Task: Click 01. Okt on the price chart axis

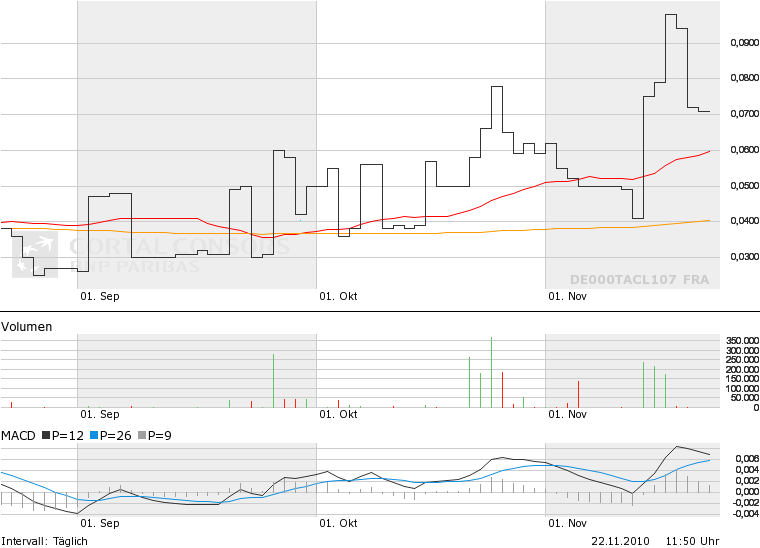Action: pos(338,296)
